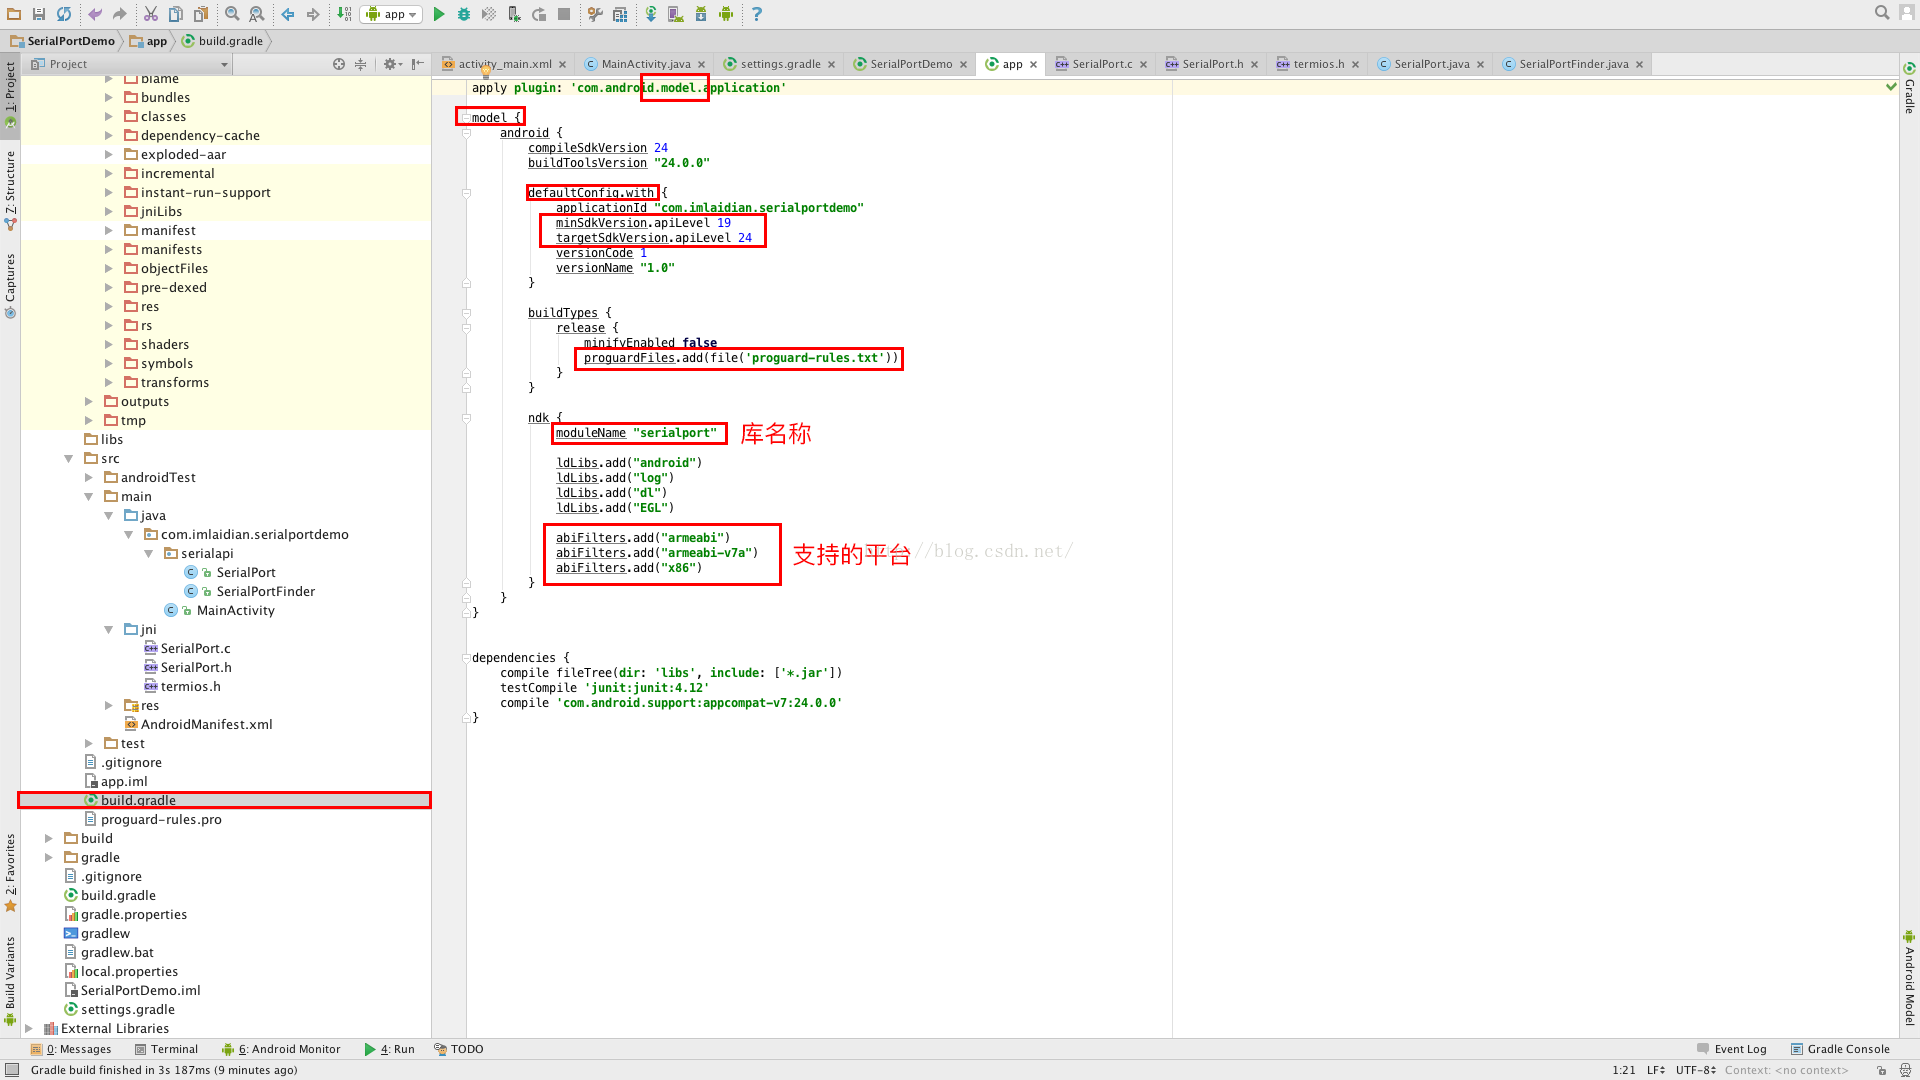Open the Help question mark icon
Viewport: 1920px width, 1080px height.
point(757,14)
